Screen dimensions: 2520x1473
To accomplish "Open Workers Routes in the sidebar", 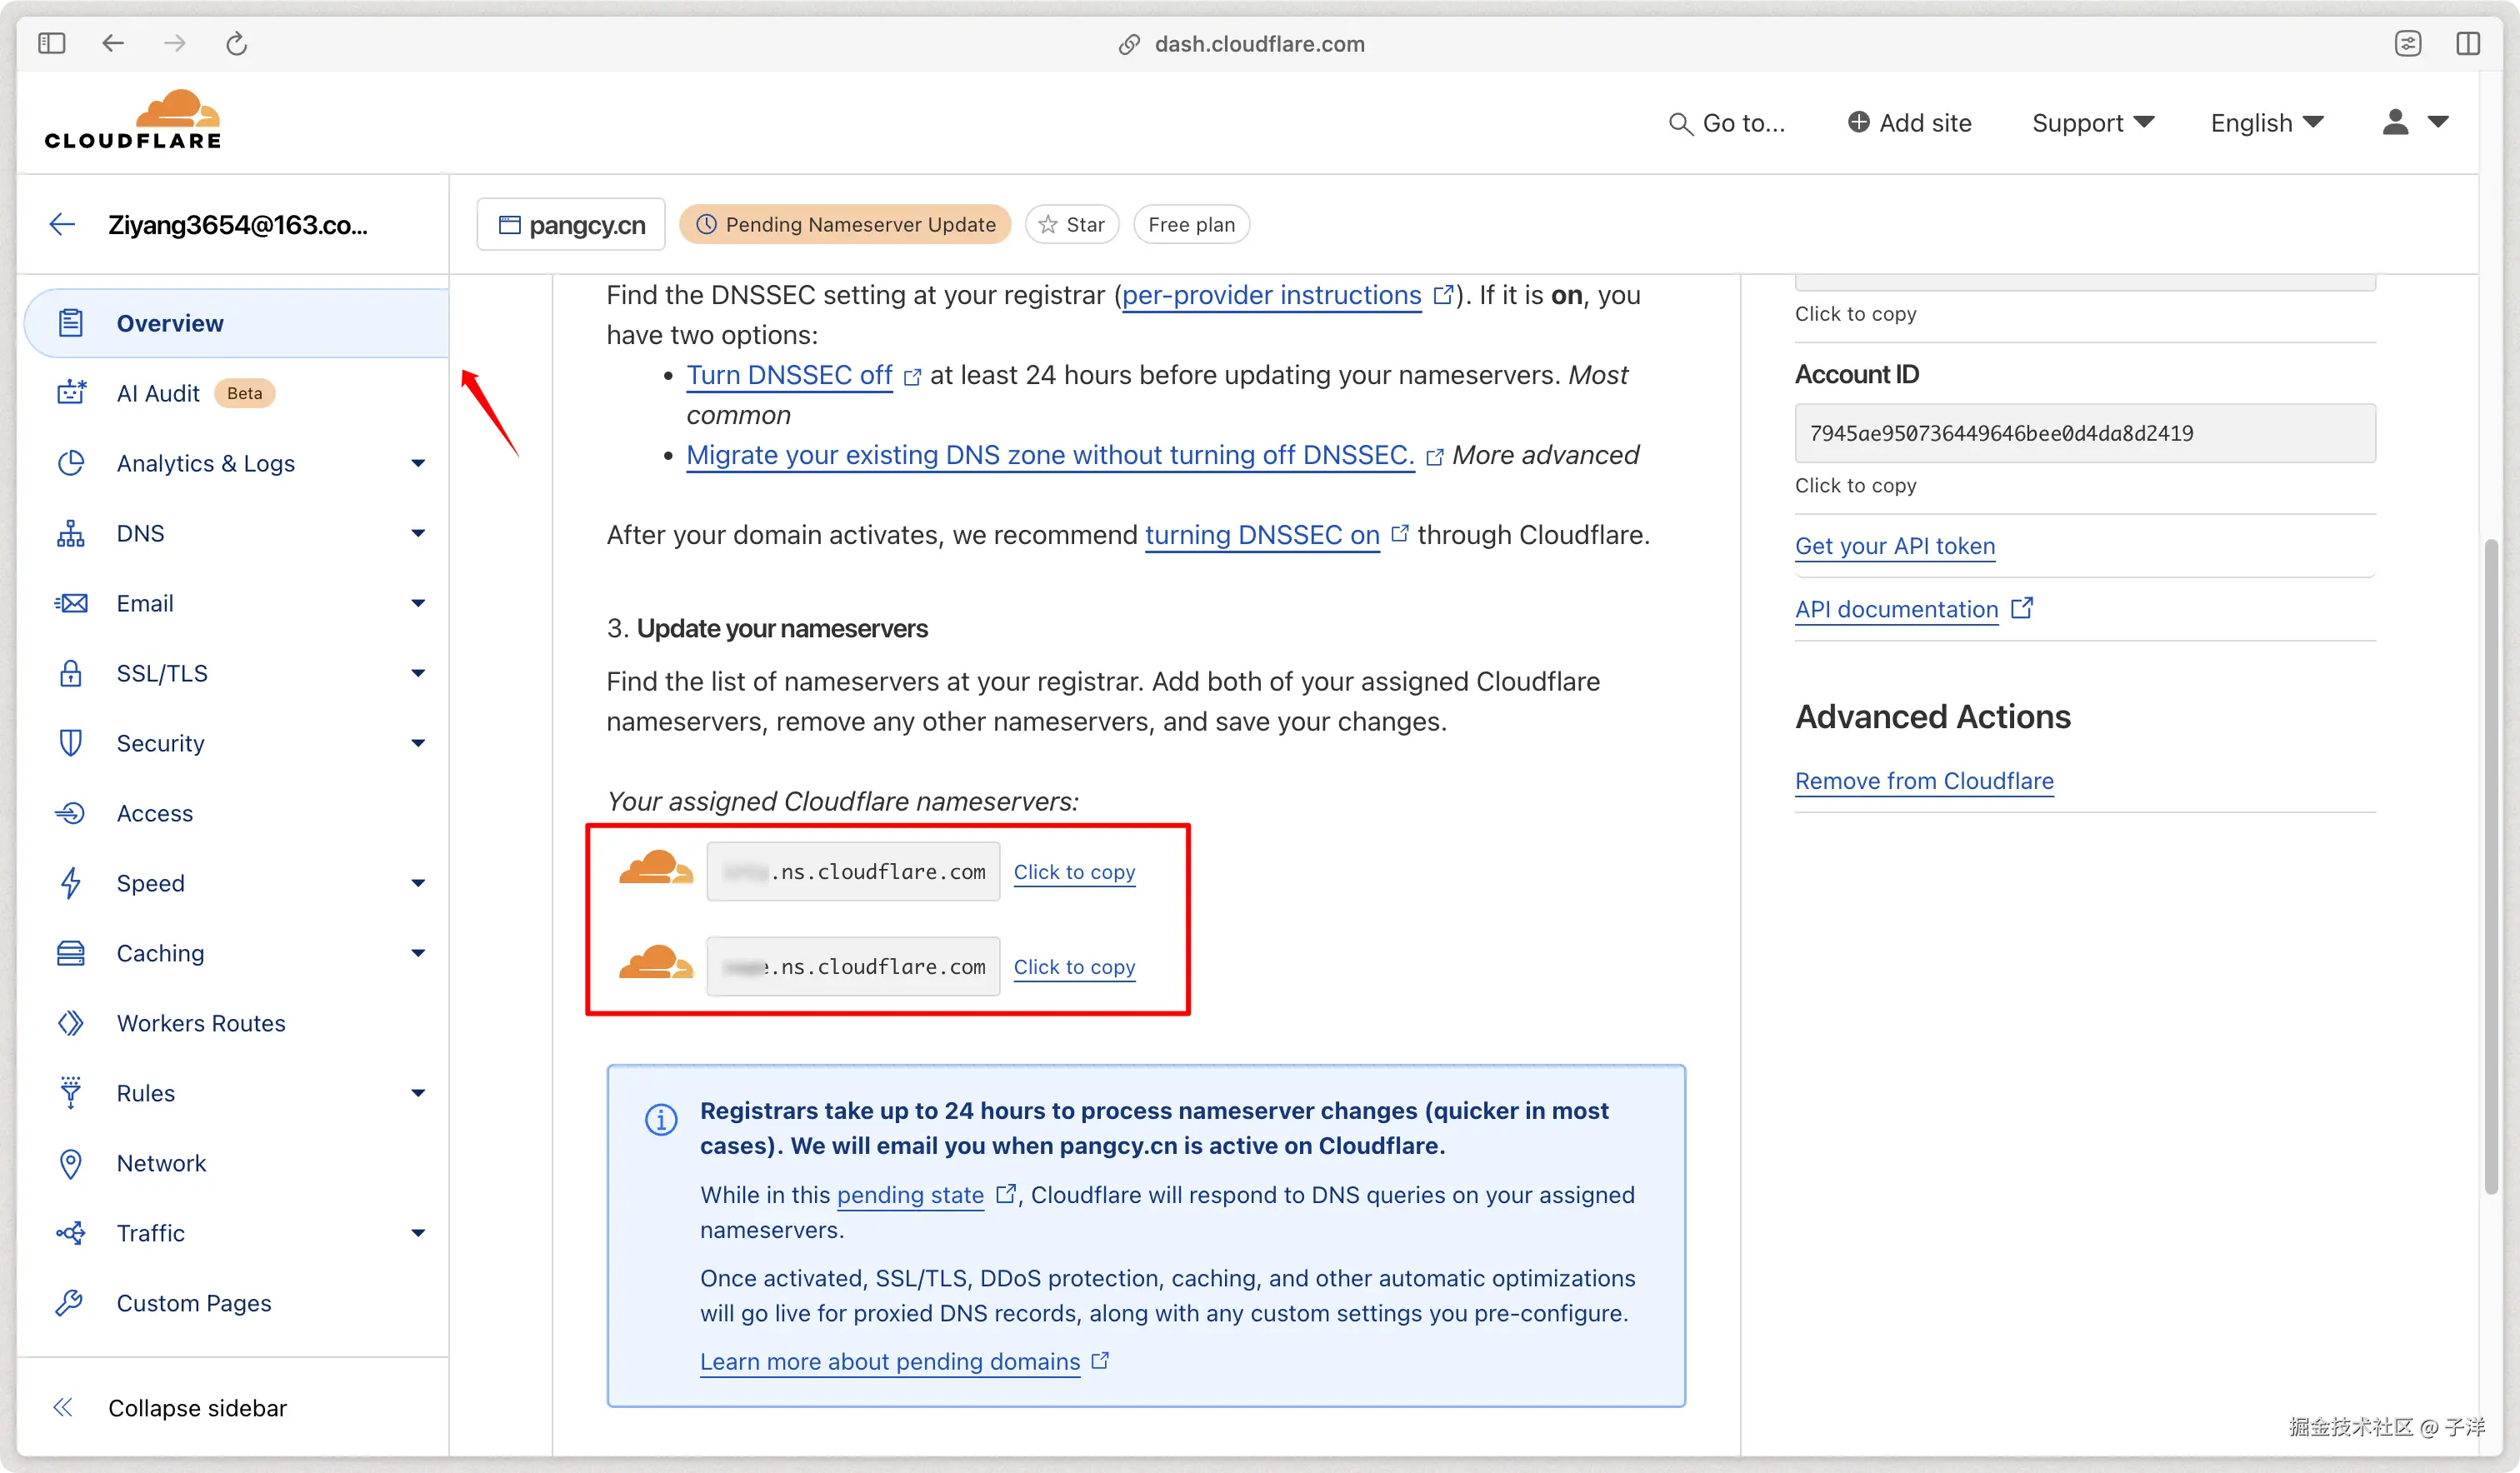I will [x=200, y=1022].
